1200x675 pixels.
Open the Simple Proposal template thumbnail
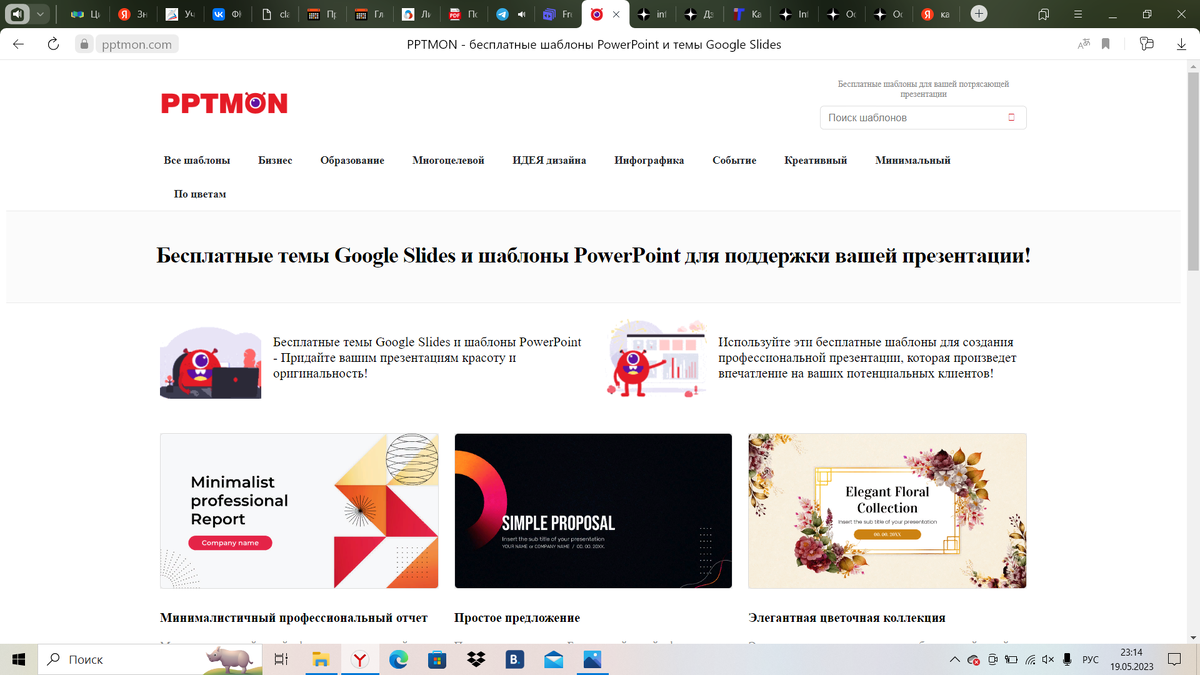pyautogui.click(x=593, y=511)
